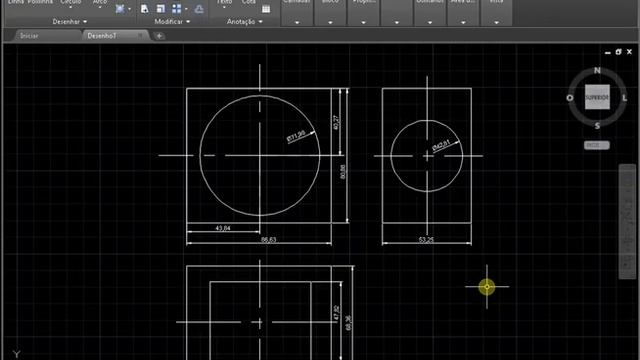Select the 53,25 dimension text
640x360 pixels.
point(426,240)
